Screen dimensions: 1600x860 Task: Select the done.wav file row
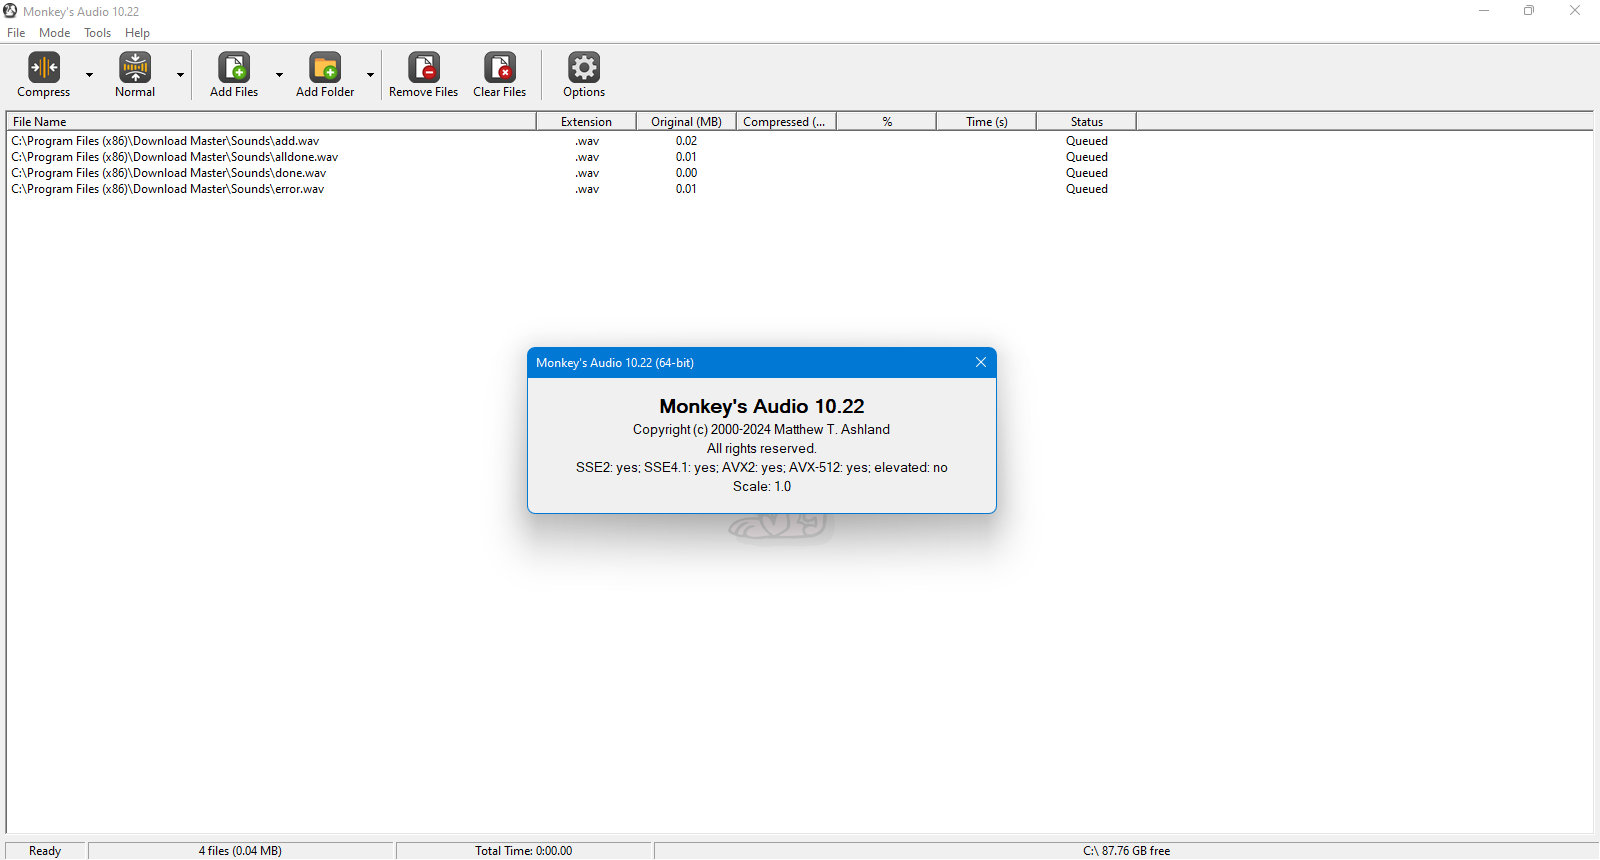click(x=571, y=173)
